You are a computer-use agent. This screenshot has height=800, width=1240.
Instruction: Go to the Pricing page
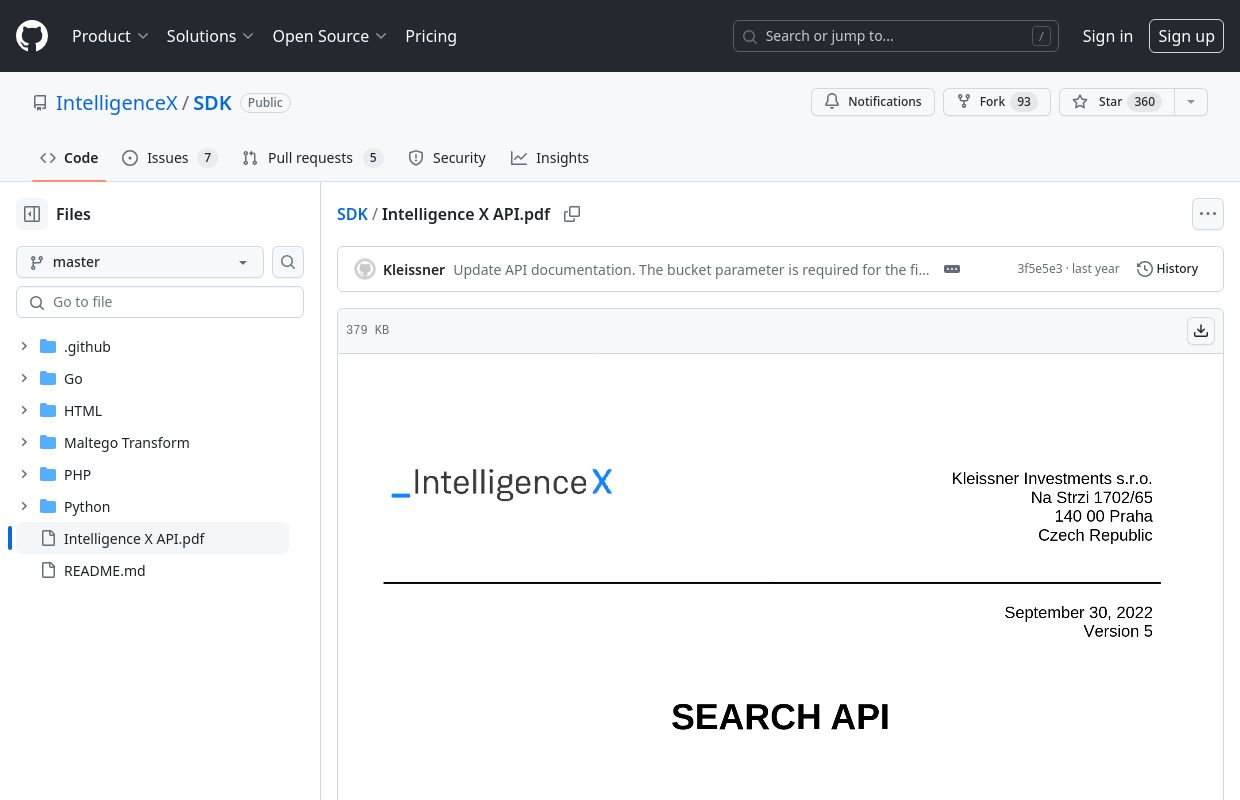431,36
